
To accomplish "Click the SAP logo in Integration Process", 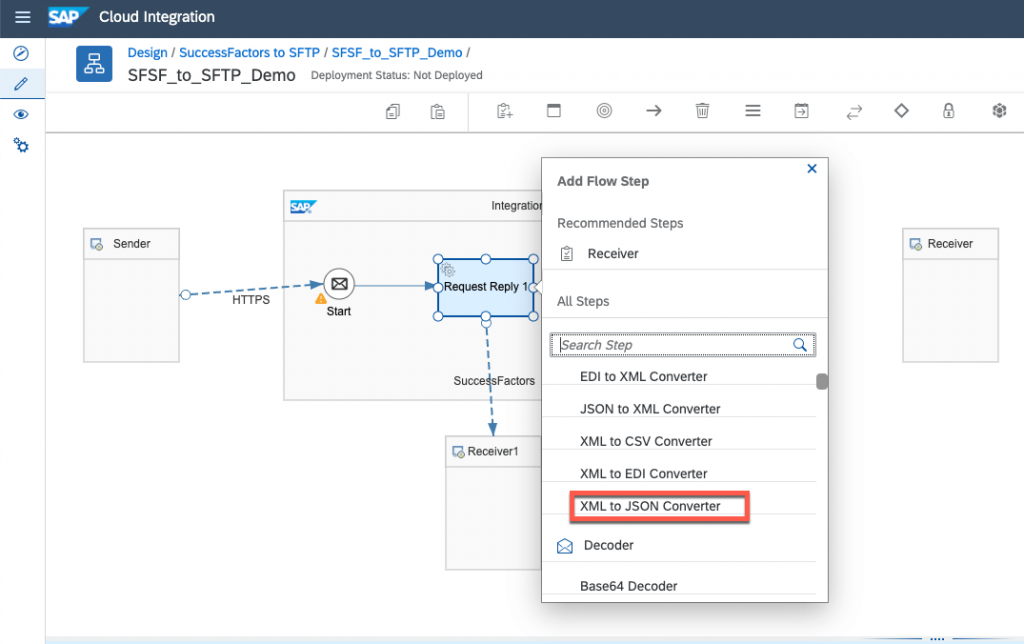I will pyautogui.click(x=303, y=207).
